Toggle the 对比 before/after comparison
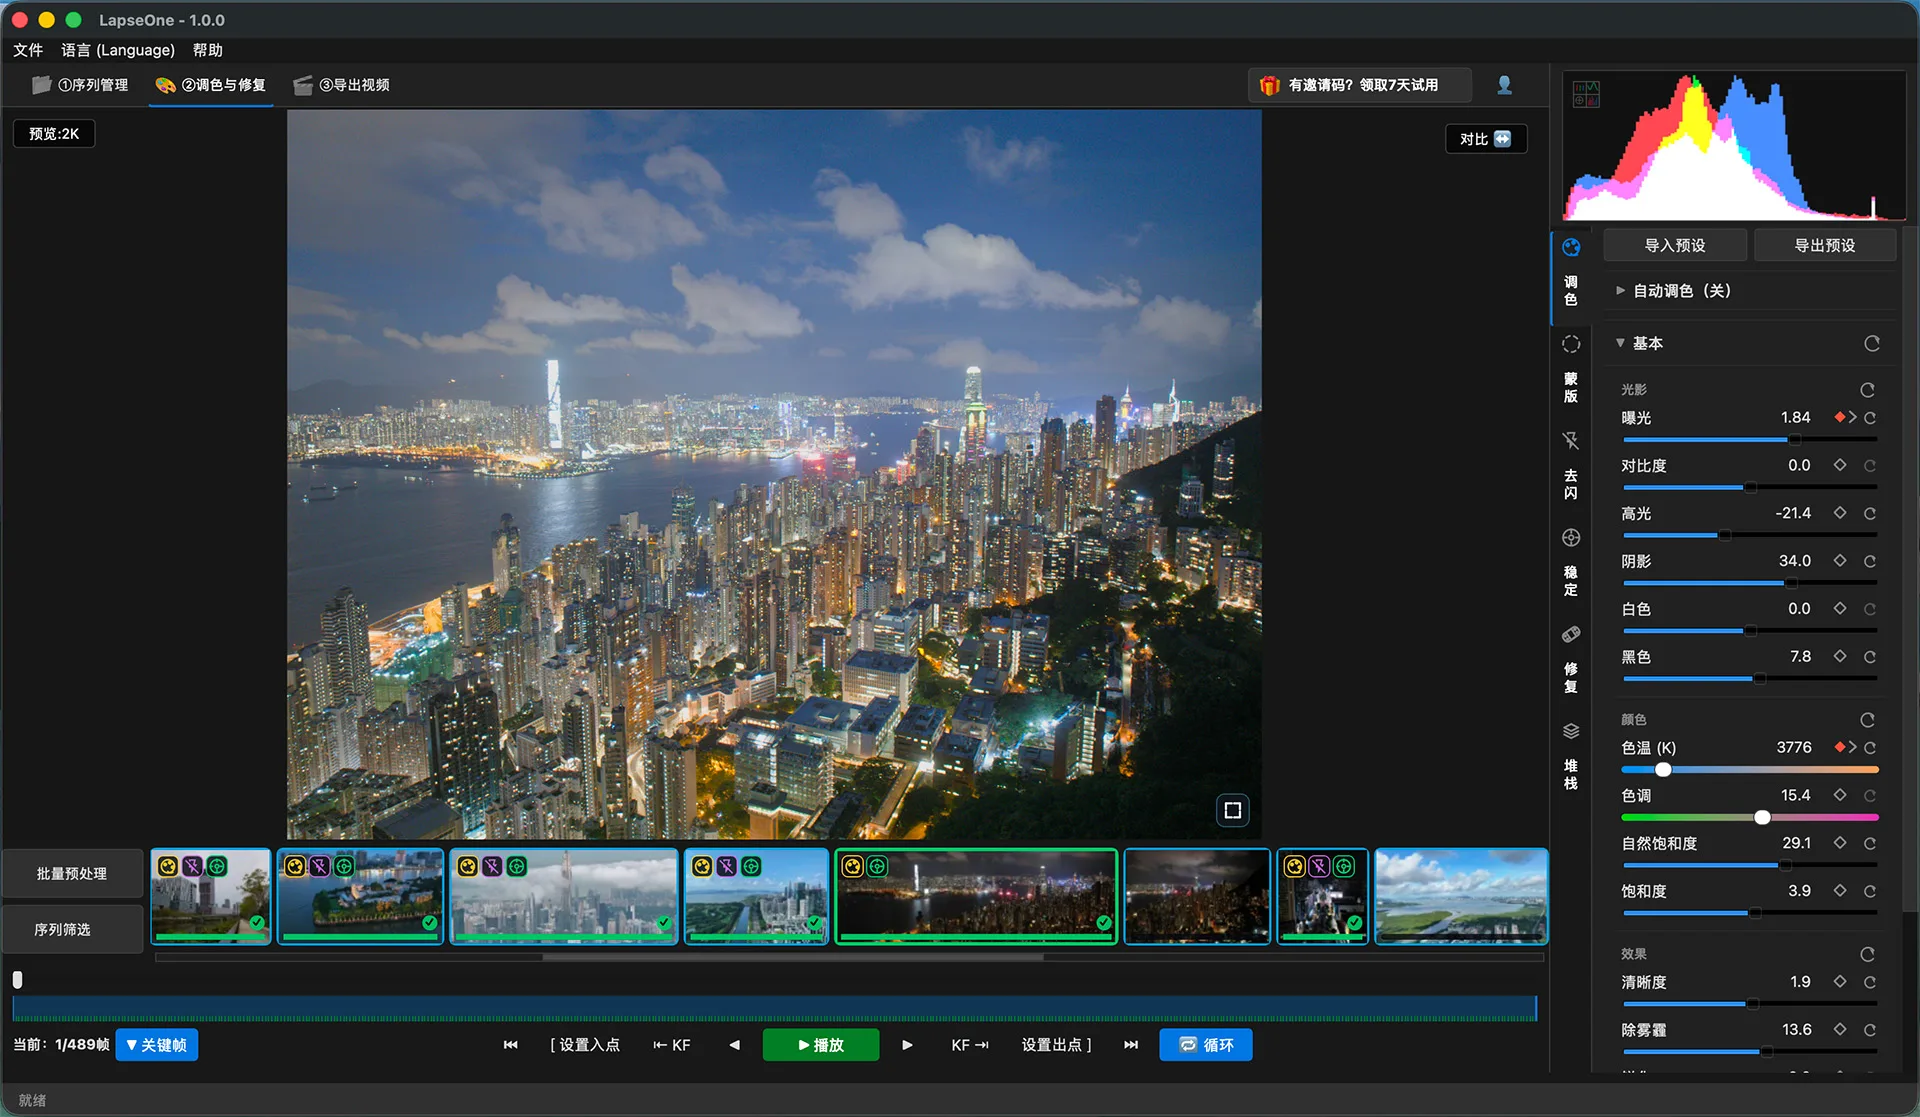The image size is (1920, 1117). (x=1486, y=139)
